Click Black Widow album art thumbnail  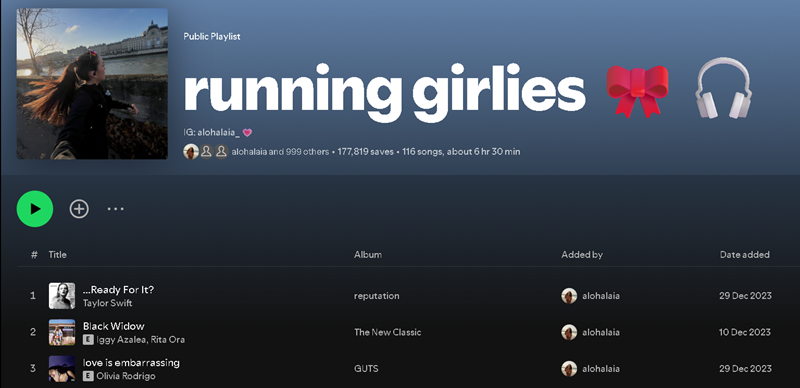pyautogui.click(x=62, y=332)
